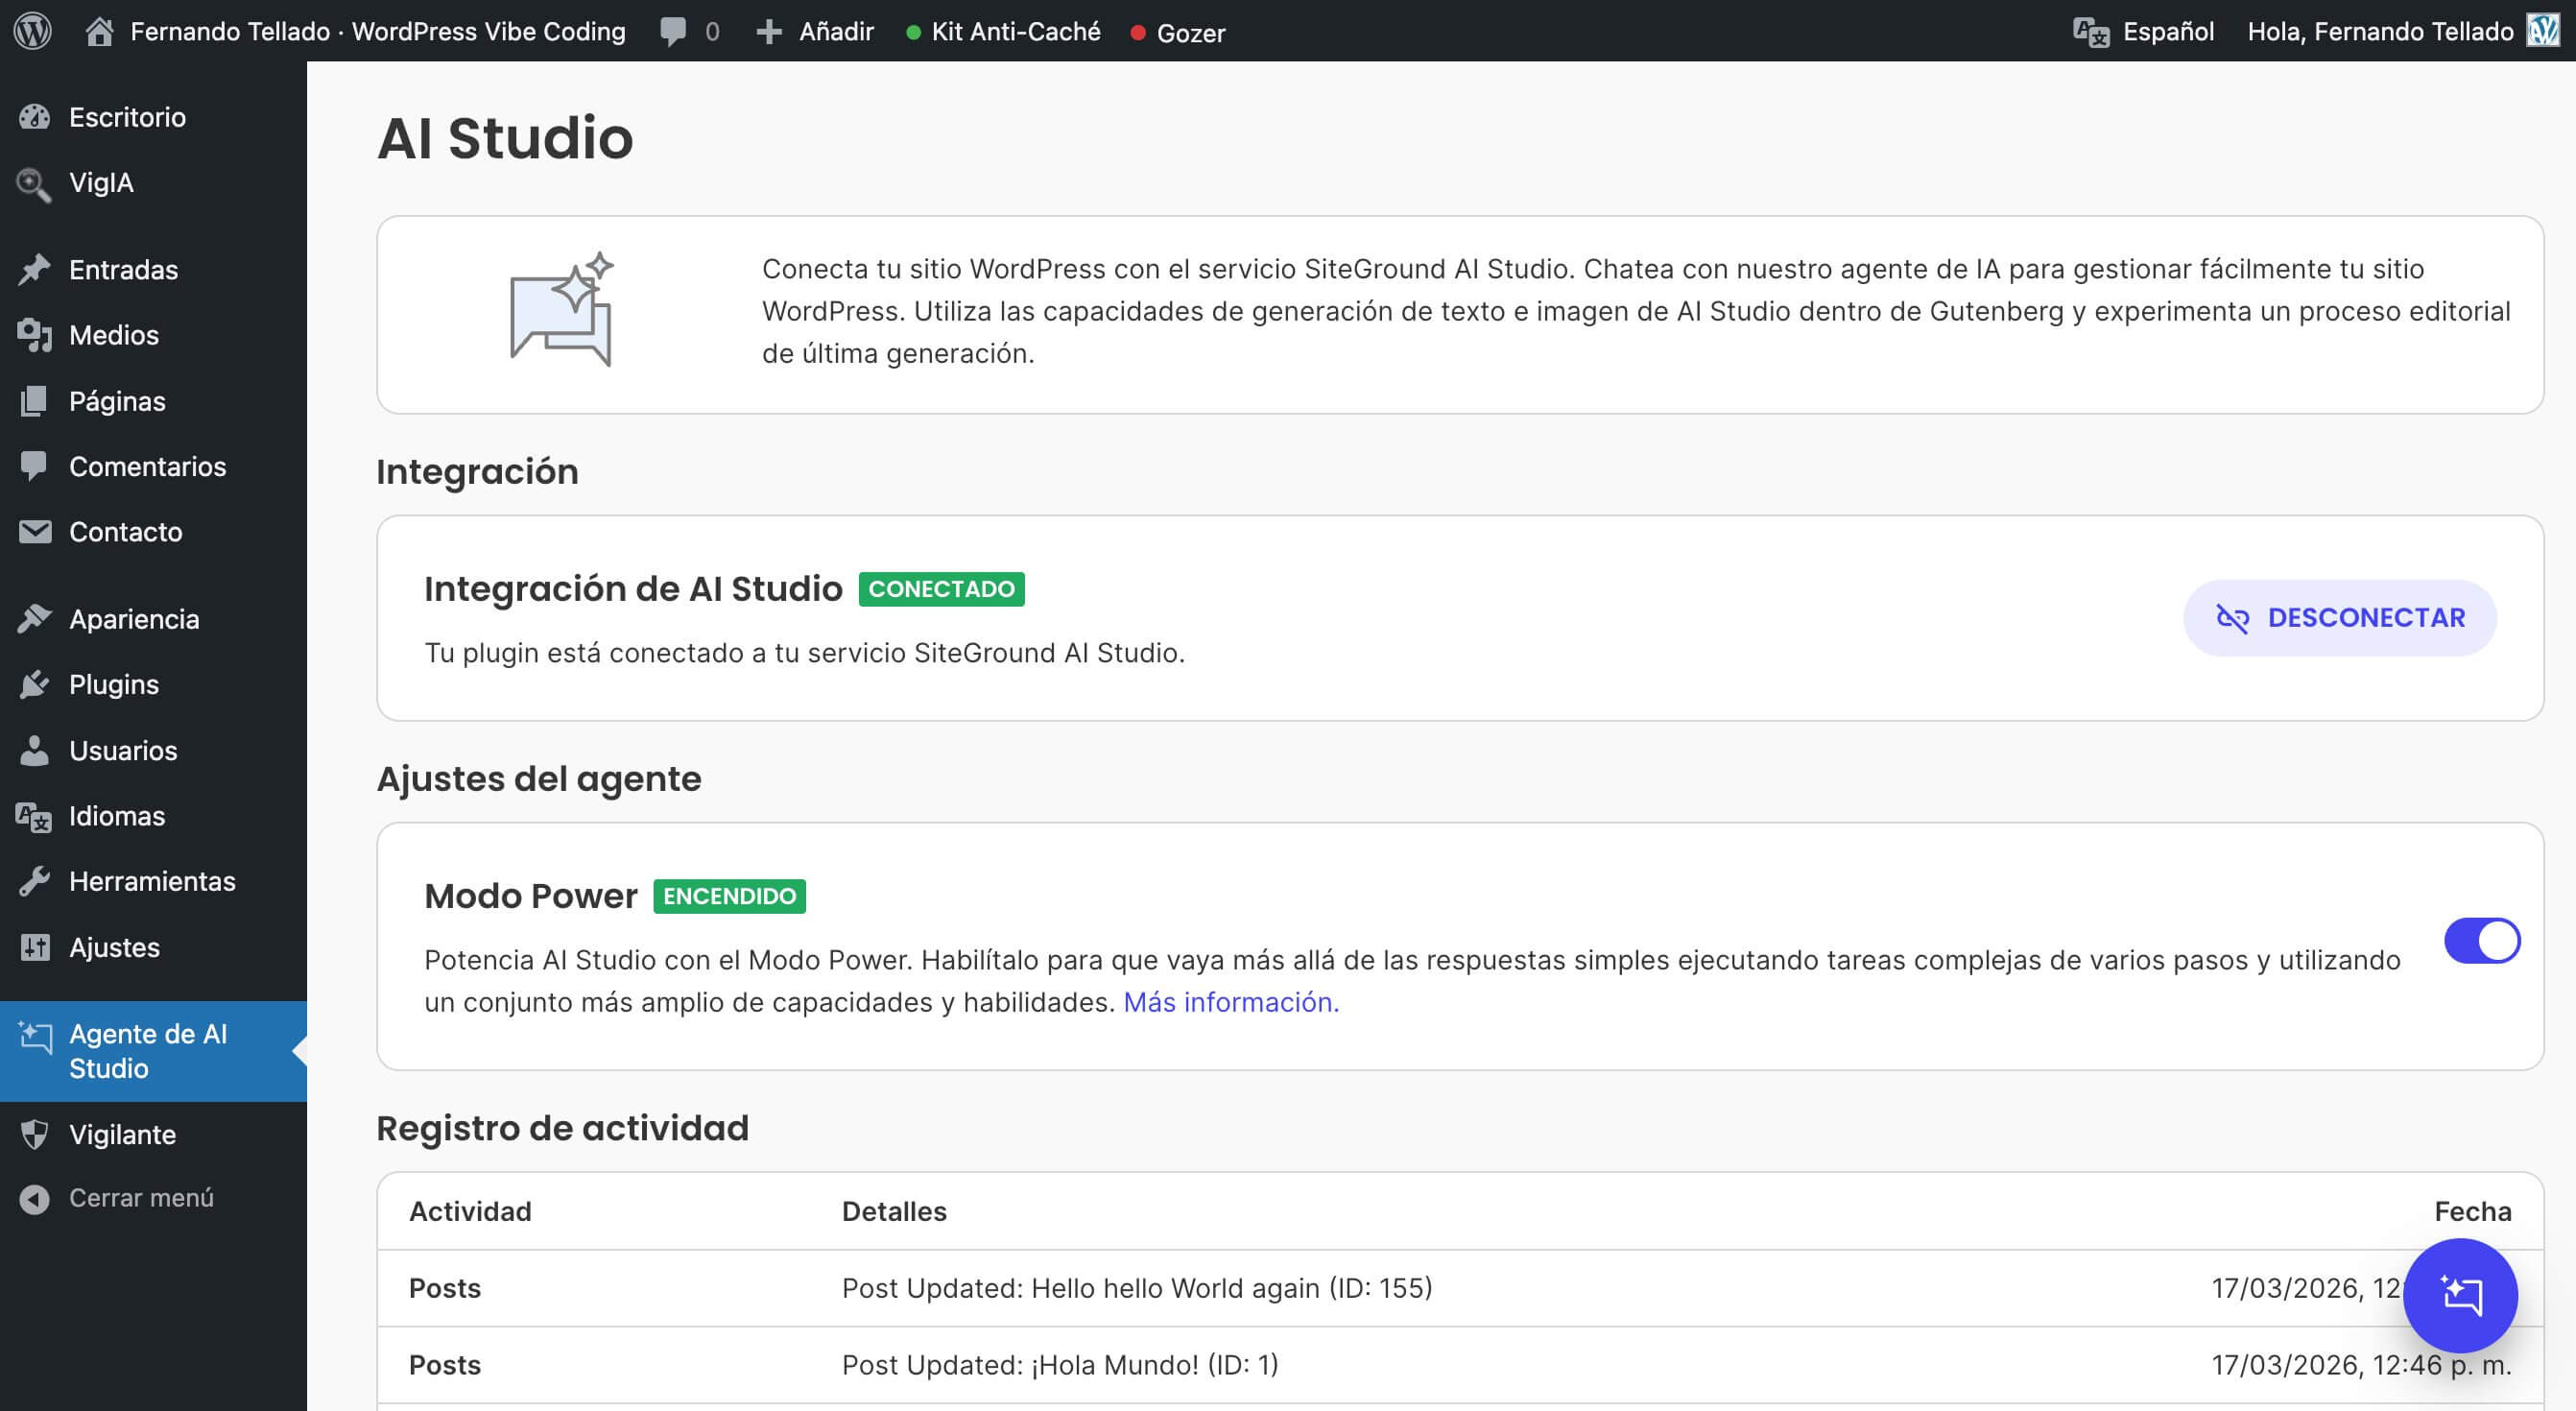Navigate to Páginas
The width and height of the screenshot is (2576, 1411).
point(153,401)
